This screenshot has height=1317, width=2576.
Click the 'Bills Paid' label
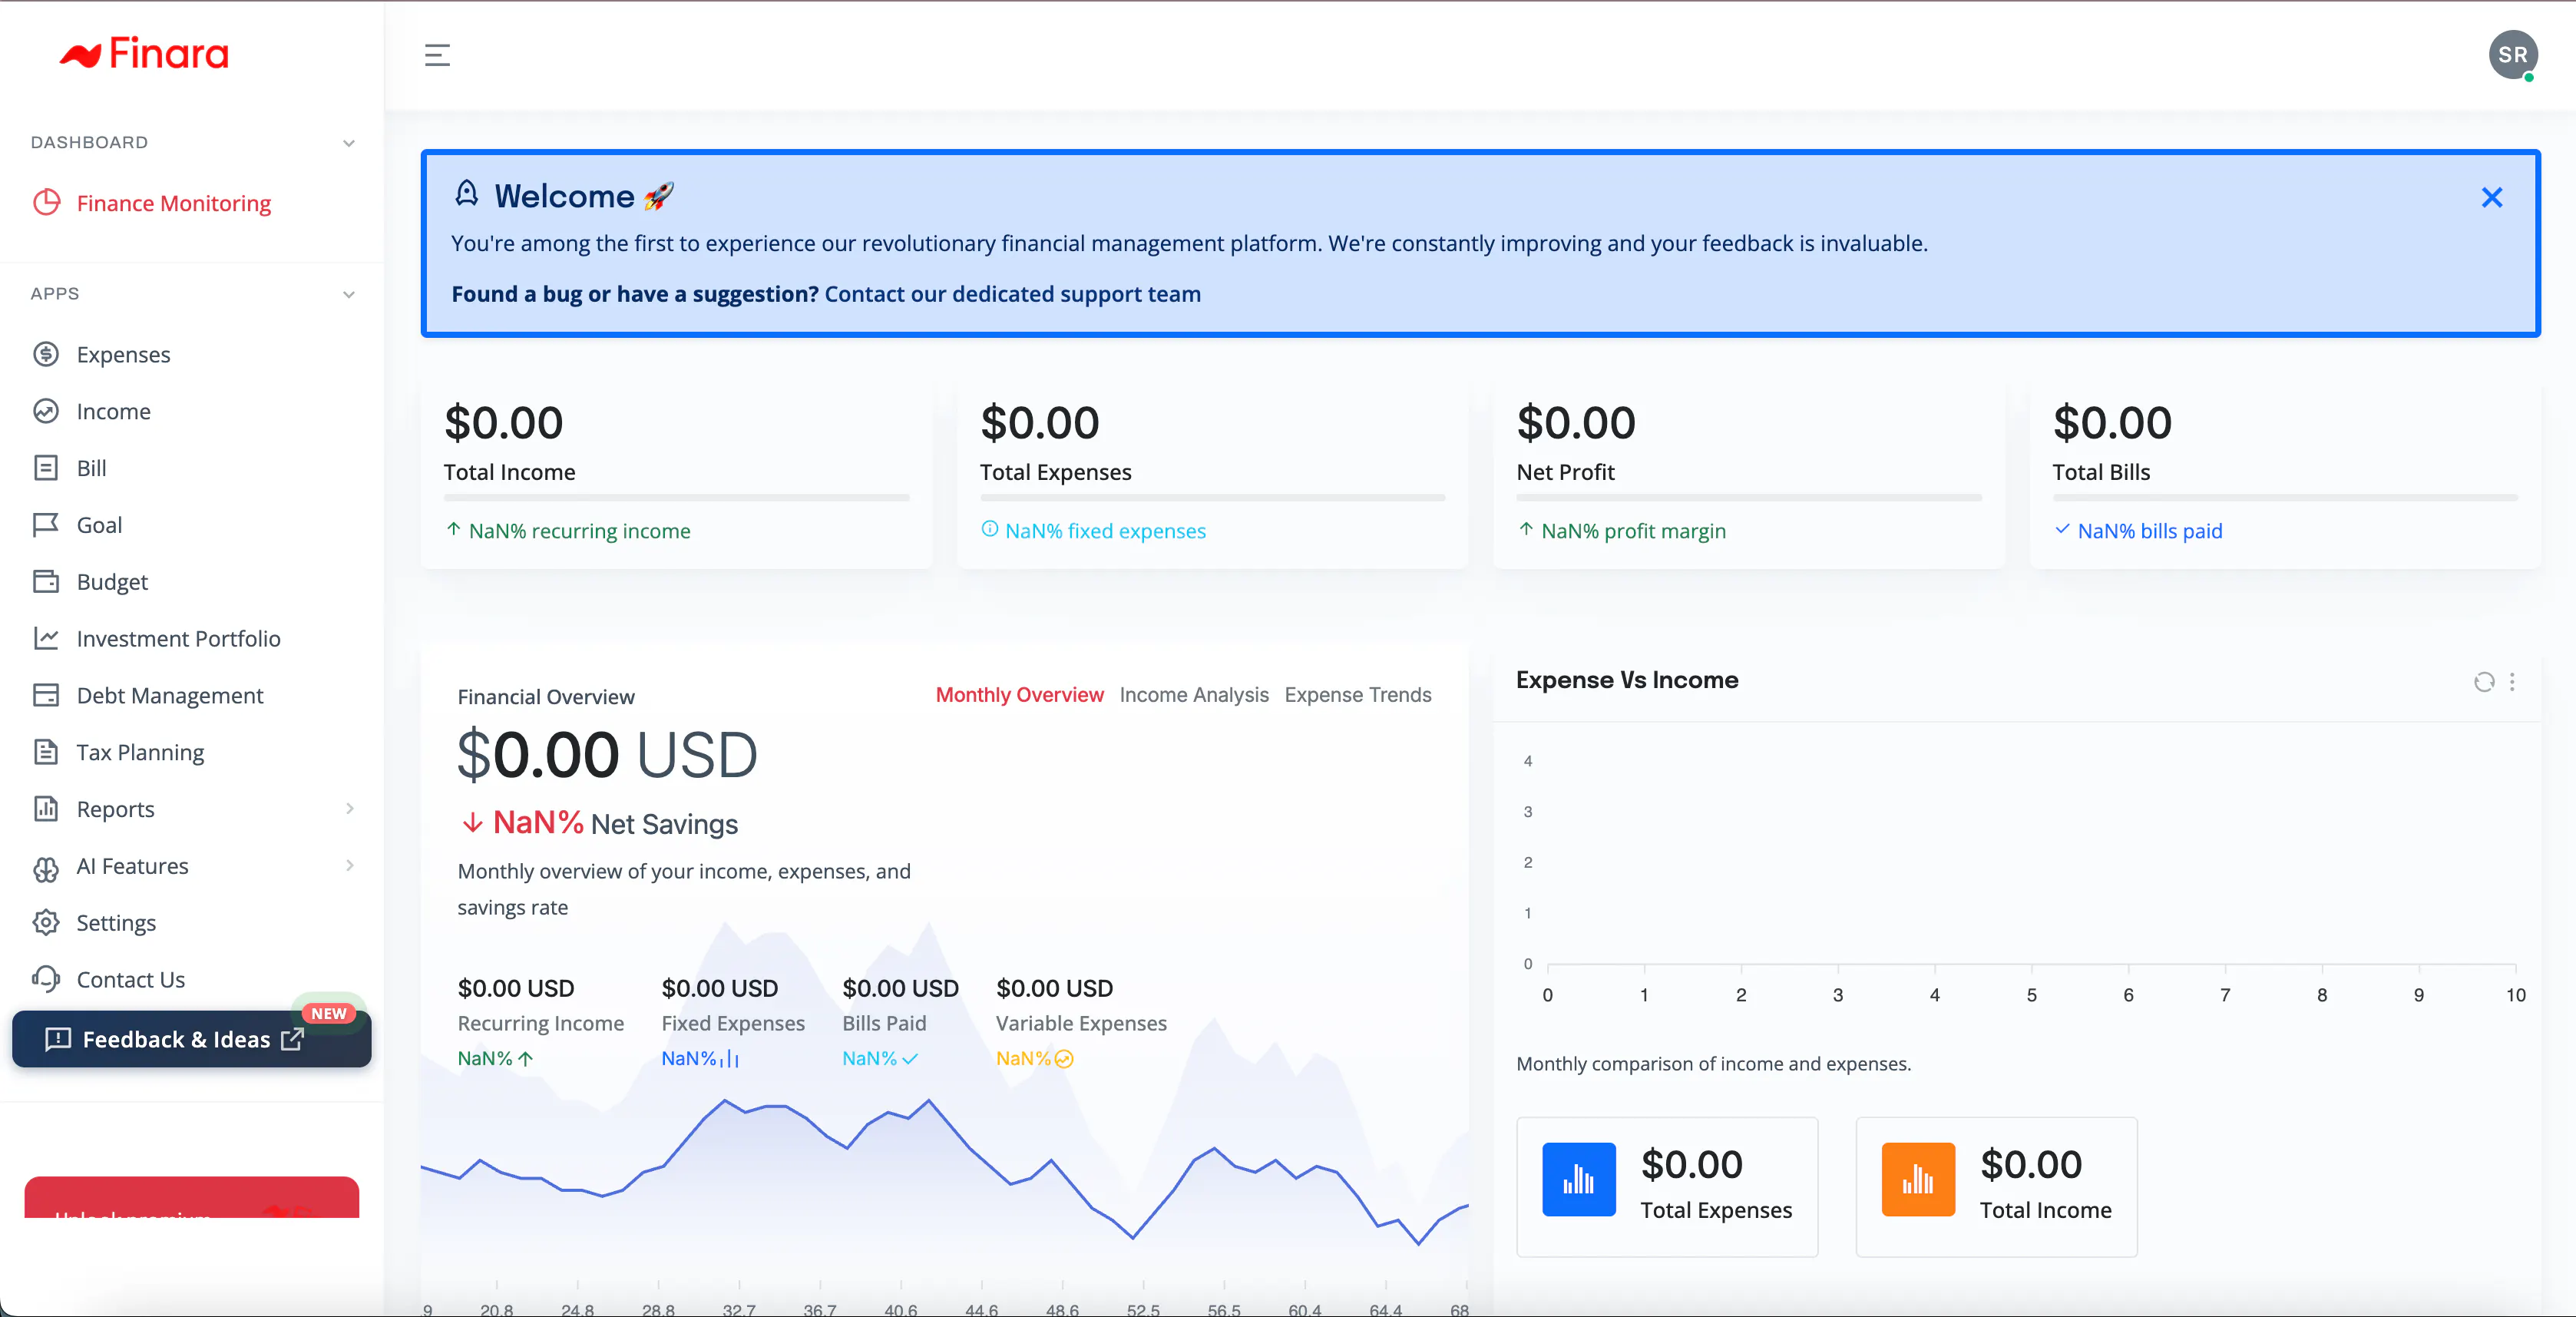coord(884,1023)
